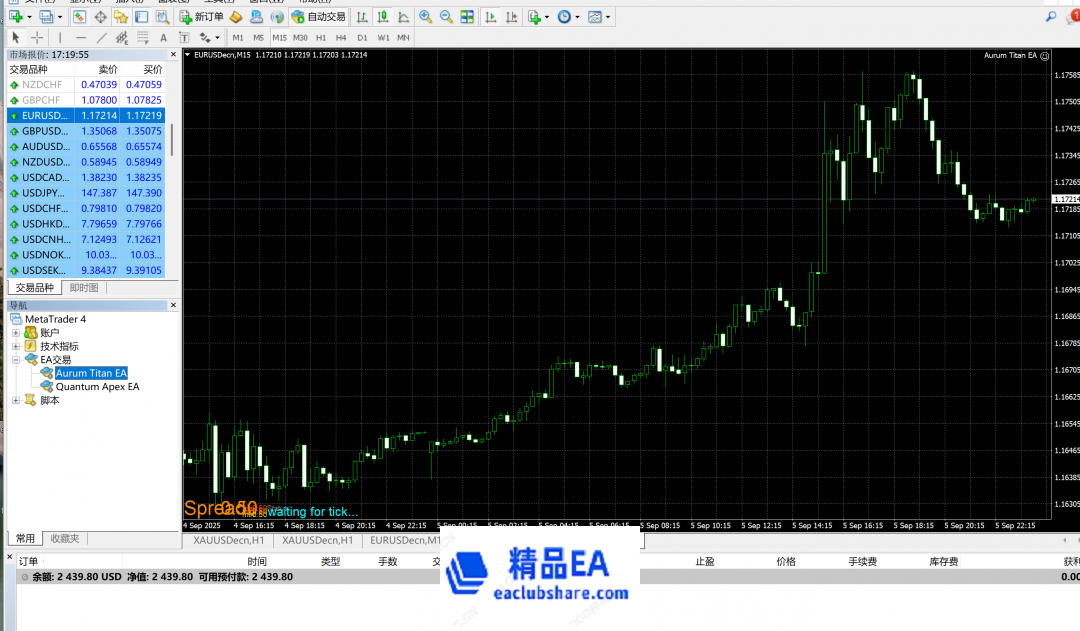The height and width of the screenshot is (631, 1080).
Task: Select the trendline drawing tool
Action: click(101, 38)
